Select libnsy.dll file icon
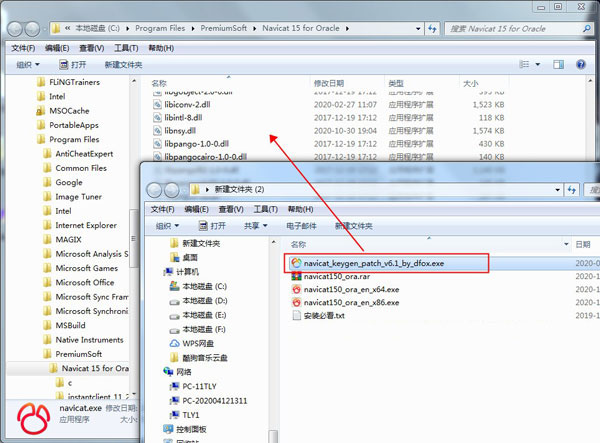Image resolution: width=600 pixels, height=443 pixels. (x=157, y=130)
